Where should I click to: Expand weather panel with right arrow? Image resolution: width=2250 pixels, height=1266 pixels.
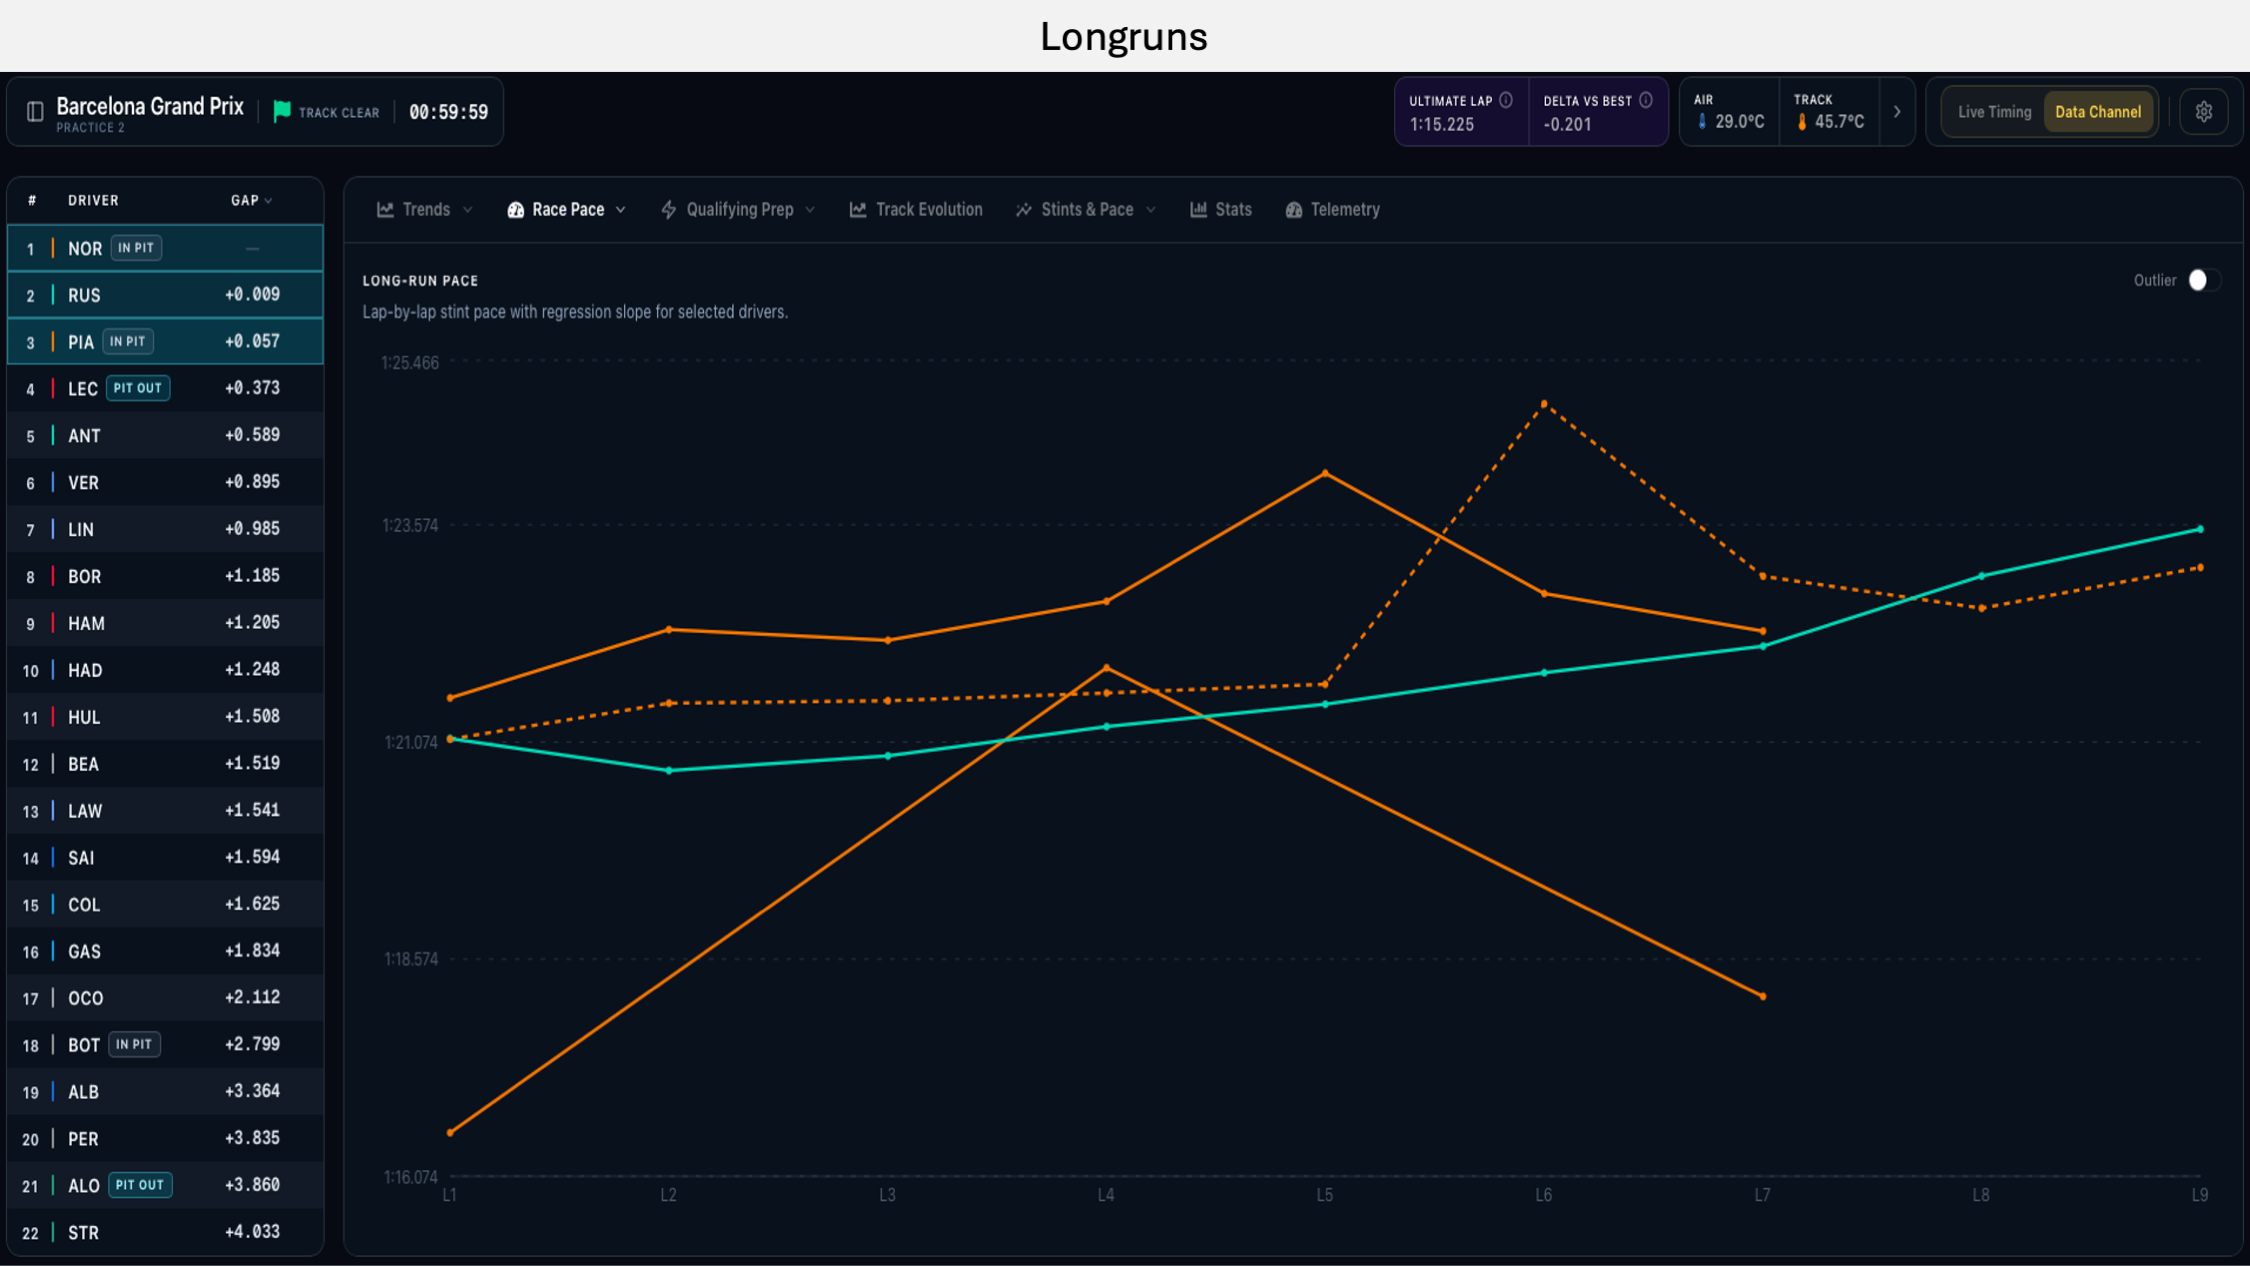(1897, 112)
